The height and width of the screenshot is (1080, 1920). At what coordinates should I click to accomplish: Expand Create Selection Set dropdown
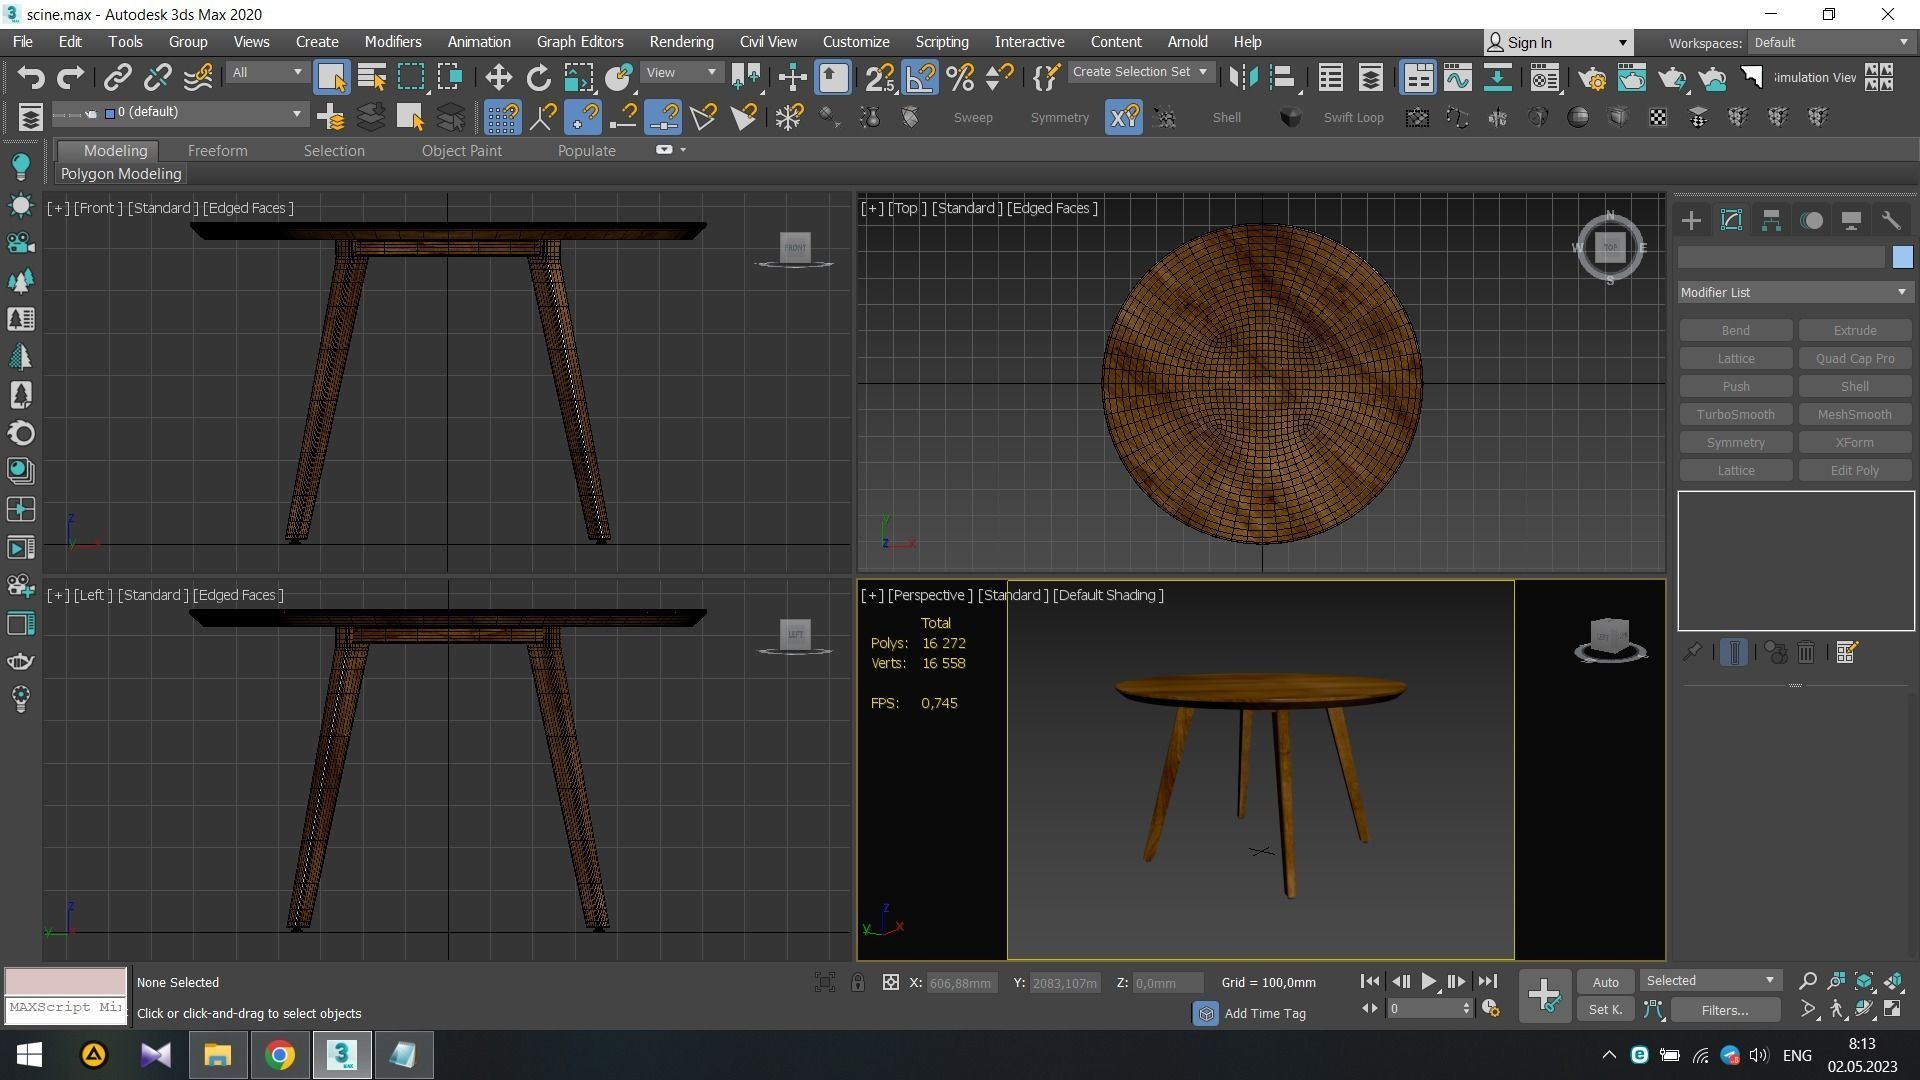tap(1141, 72)
